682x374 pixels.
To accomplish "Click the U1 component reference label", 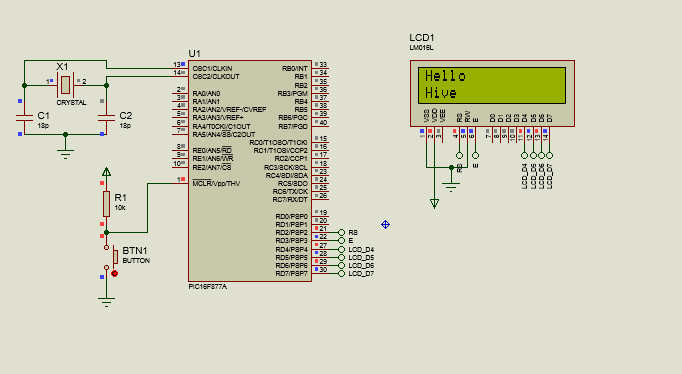I will pyautogui.click(x=194, y=53).
